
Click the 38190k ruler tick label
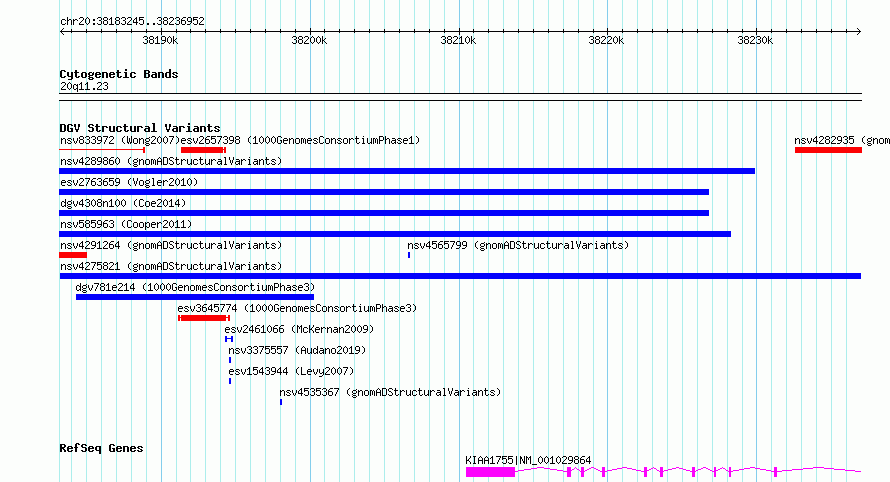coord(160,40)
